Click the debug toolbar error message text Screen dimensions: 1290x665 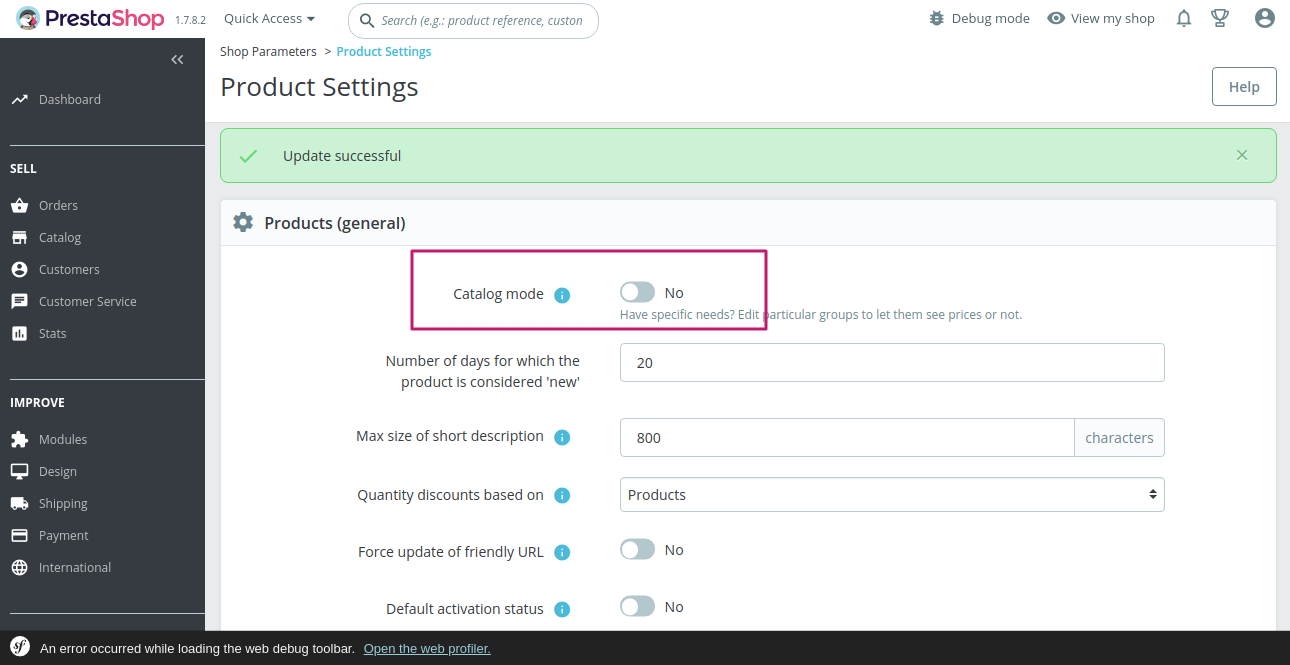(x=197, y=648)
